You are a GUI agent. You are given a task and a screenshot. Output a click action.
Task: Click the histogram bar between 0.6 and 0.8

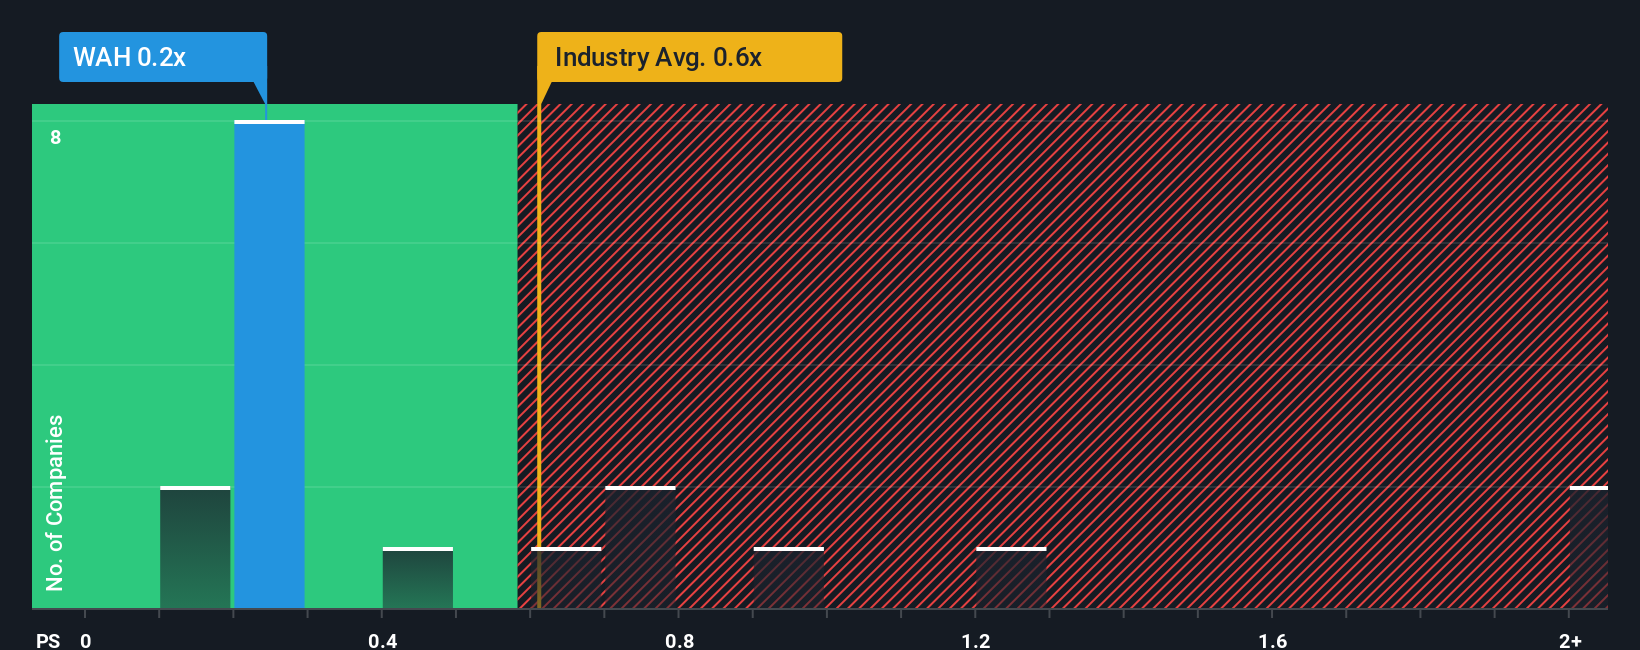[x=640, y=547]
